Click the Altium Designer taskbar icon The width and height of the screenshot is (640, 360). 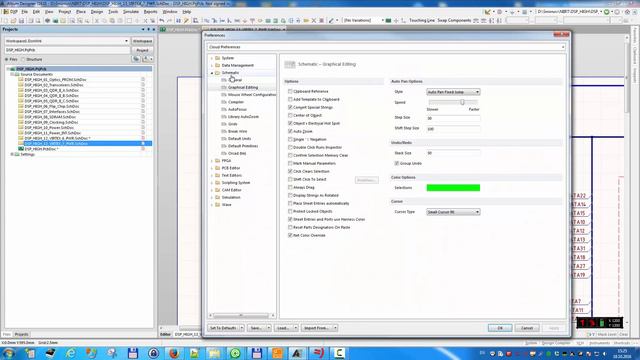pos(297,353)
